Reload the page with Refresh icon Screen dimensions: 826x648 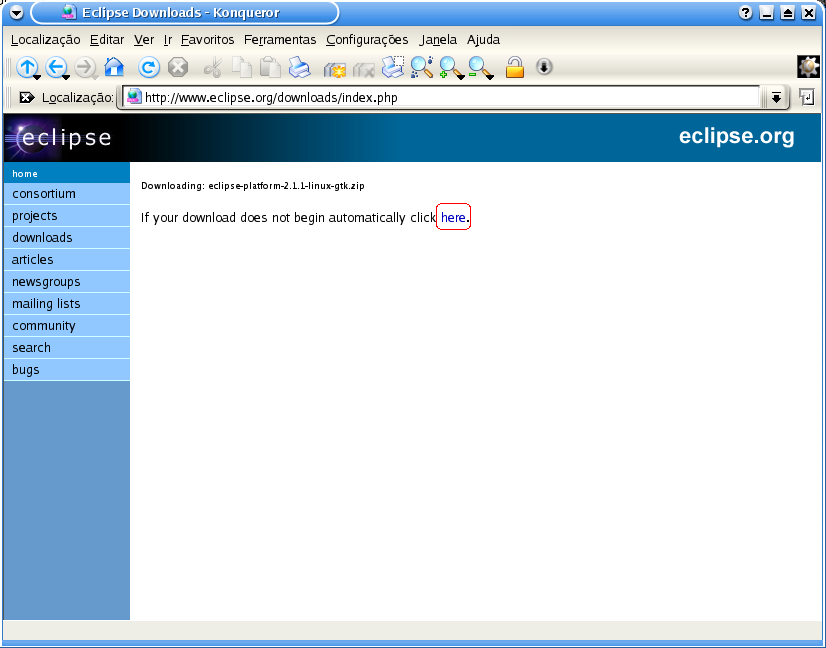[149, 67]
